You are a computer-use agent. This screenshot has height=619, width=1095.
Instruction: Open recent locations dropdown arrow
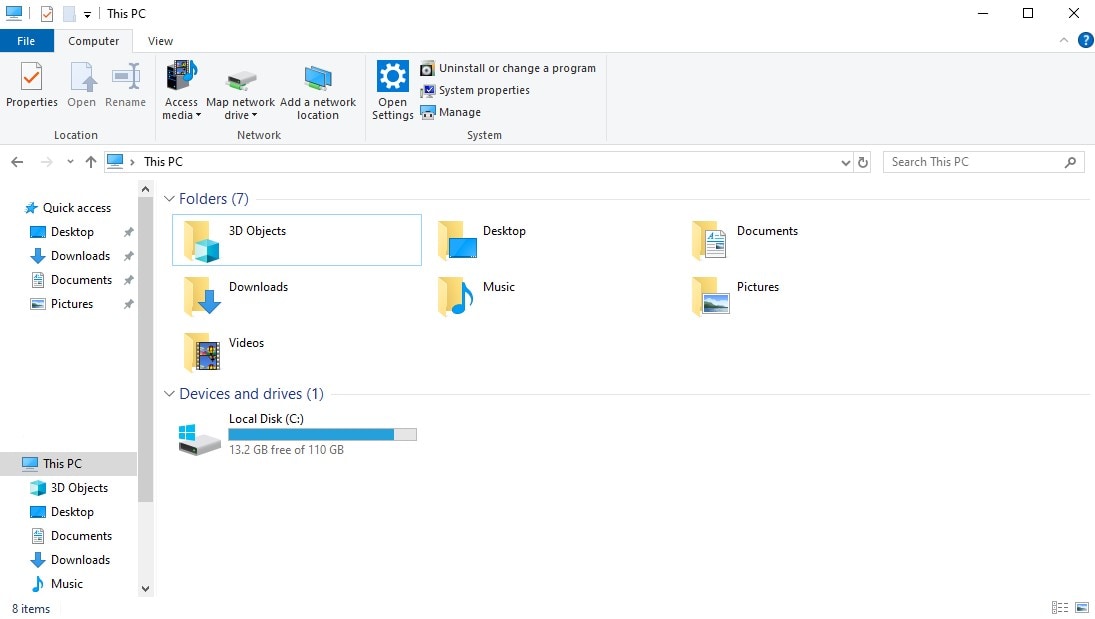click(70, 162)
